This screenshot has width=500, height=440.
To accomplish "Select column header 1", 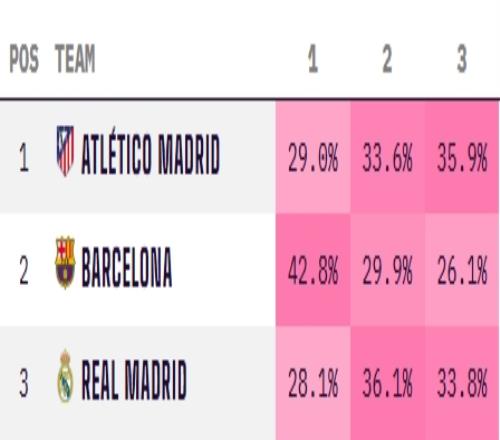I will (x=313, y=59).
